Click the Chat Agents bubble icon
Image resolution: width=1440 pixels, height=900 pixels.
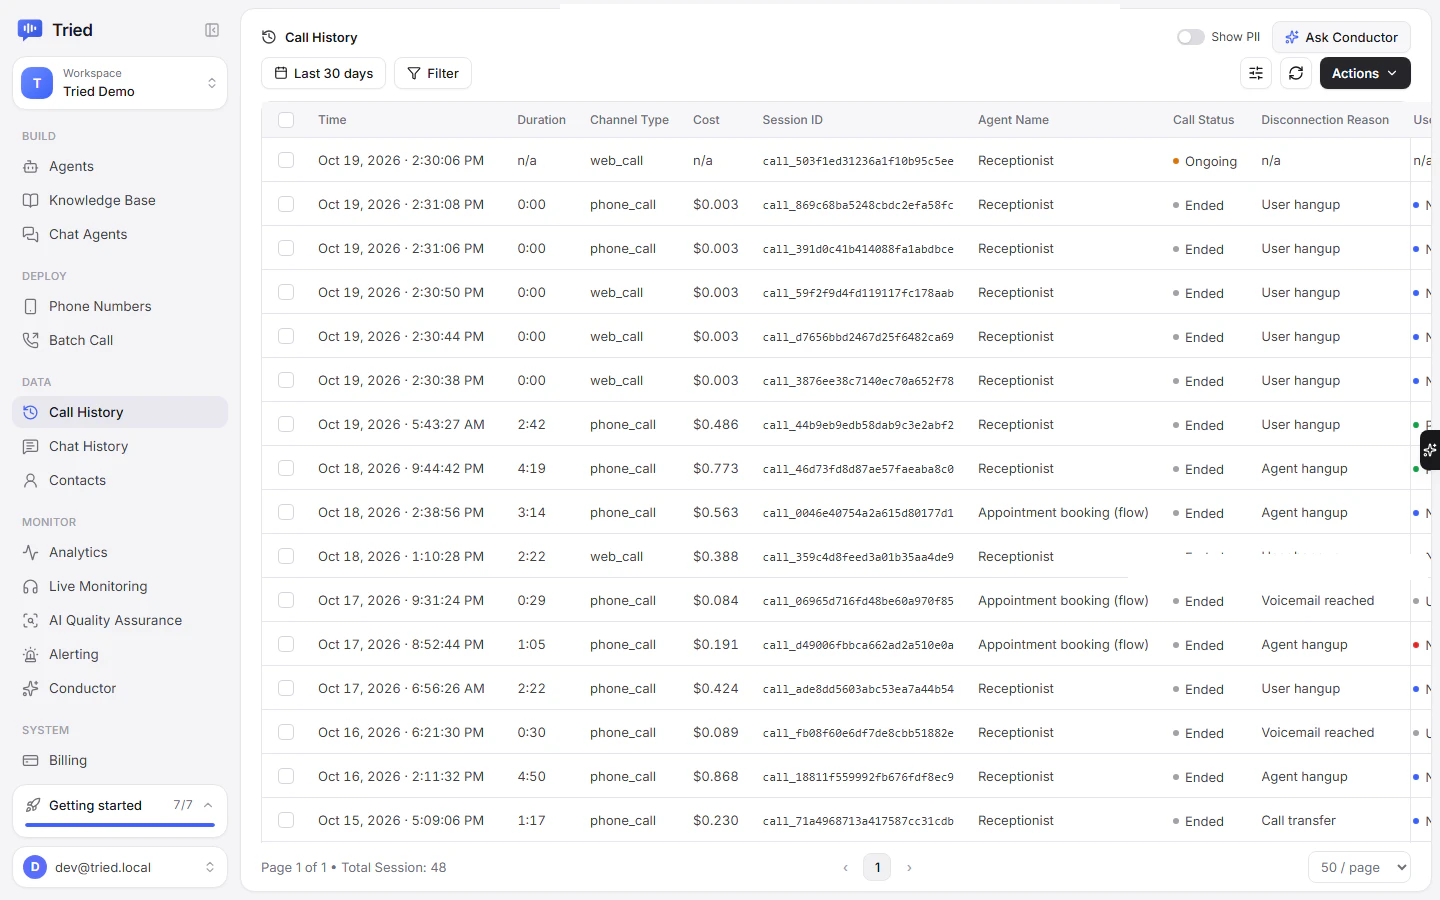(x=31, y=234)
